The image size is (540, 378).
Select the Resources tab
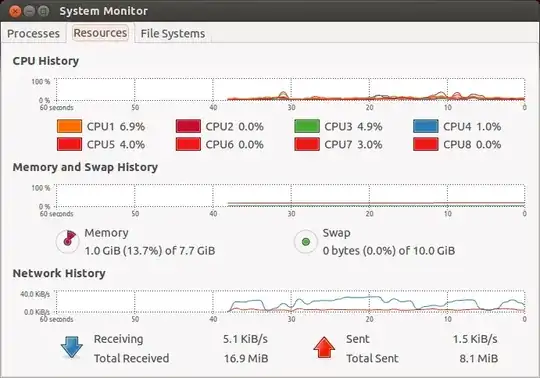[x=100, y=33]
